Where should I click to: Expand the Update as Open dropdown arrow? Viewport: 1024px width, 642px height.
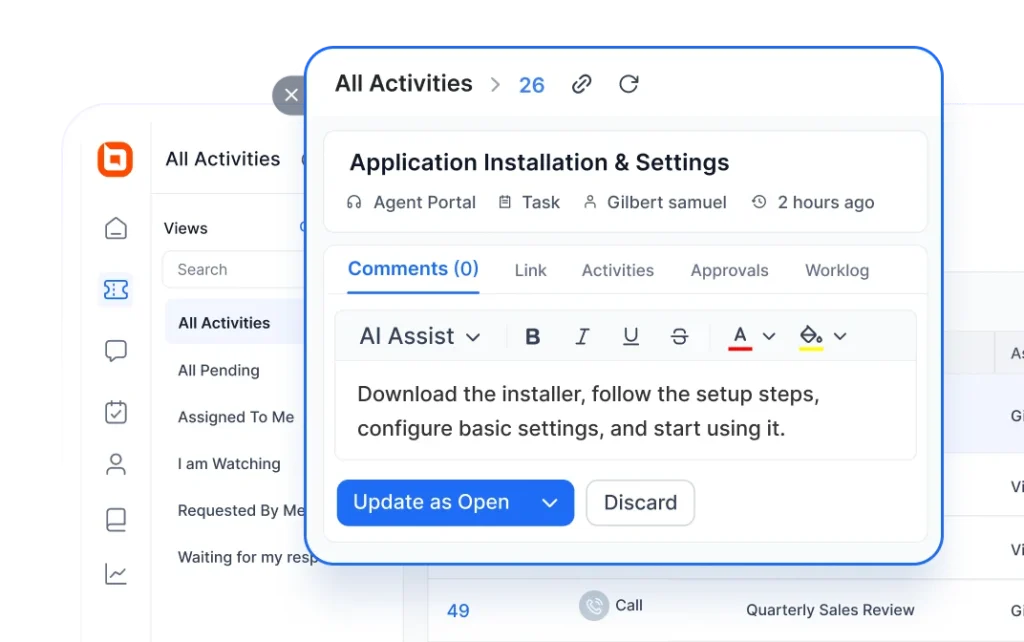point(548,503)
